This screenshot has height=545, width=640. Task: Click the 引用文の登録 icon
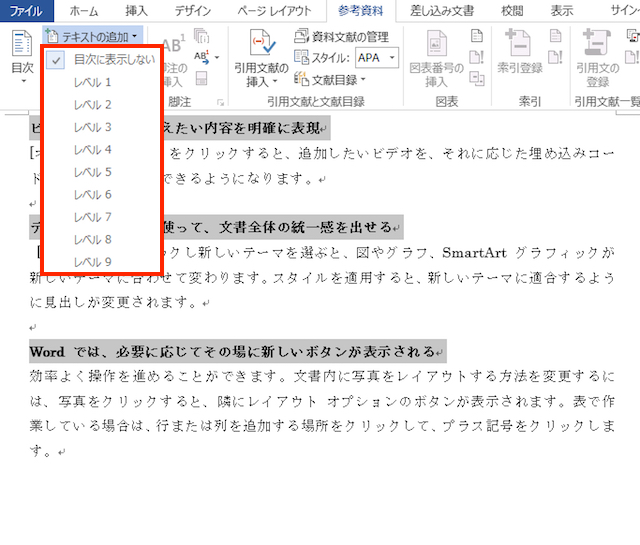tap(597, 43)
